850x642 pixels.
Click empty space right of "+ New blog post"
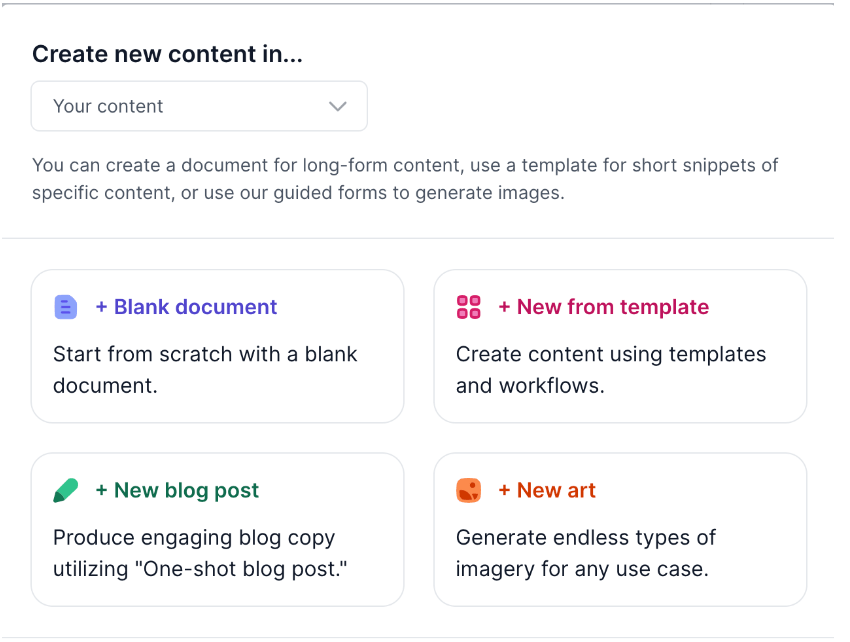click(x=330, y=491)
